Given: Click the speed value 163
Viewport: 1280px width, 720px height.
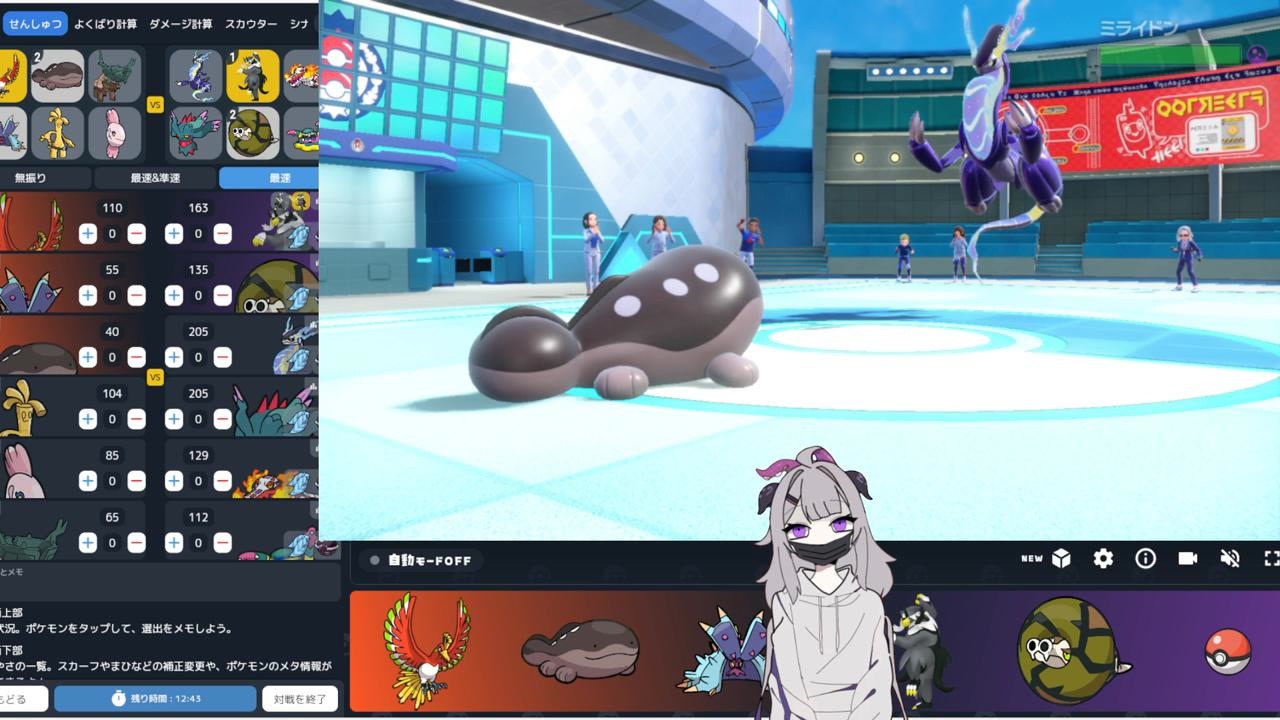Looking at the screenshot, I should 198,208.
